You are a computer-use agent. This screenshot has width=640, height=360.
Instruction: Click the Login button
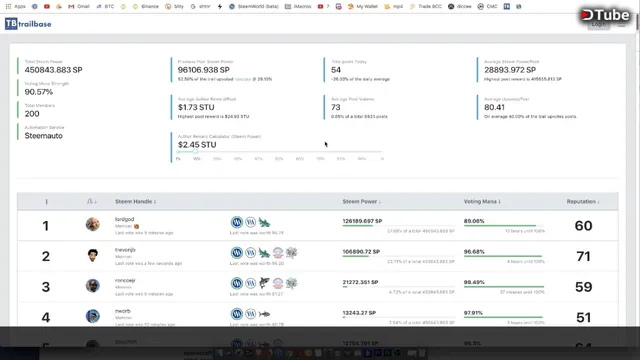click(599, 24)
